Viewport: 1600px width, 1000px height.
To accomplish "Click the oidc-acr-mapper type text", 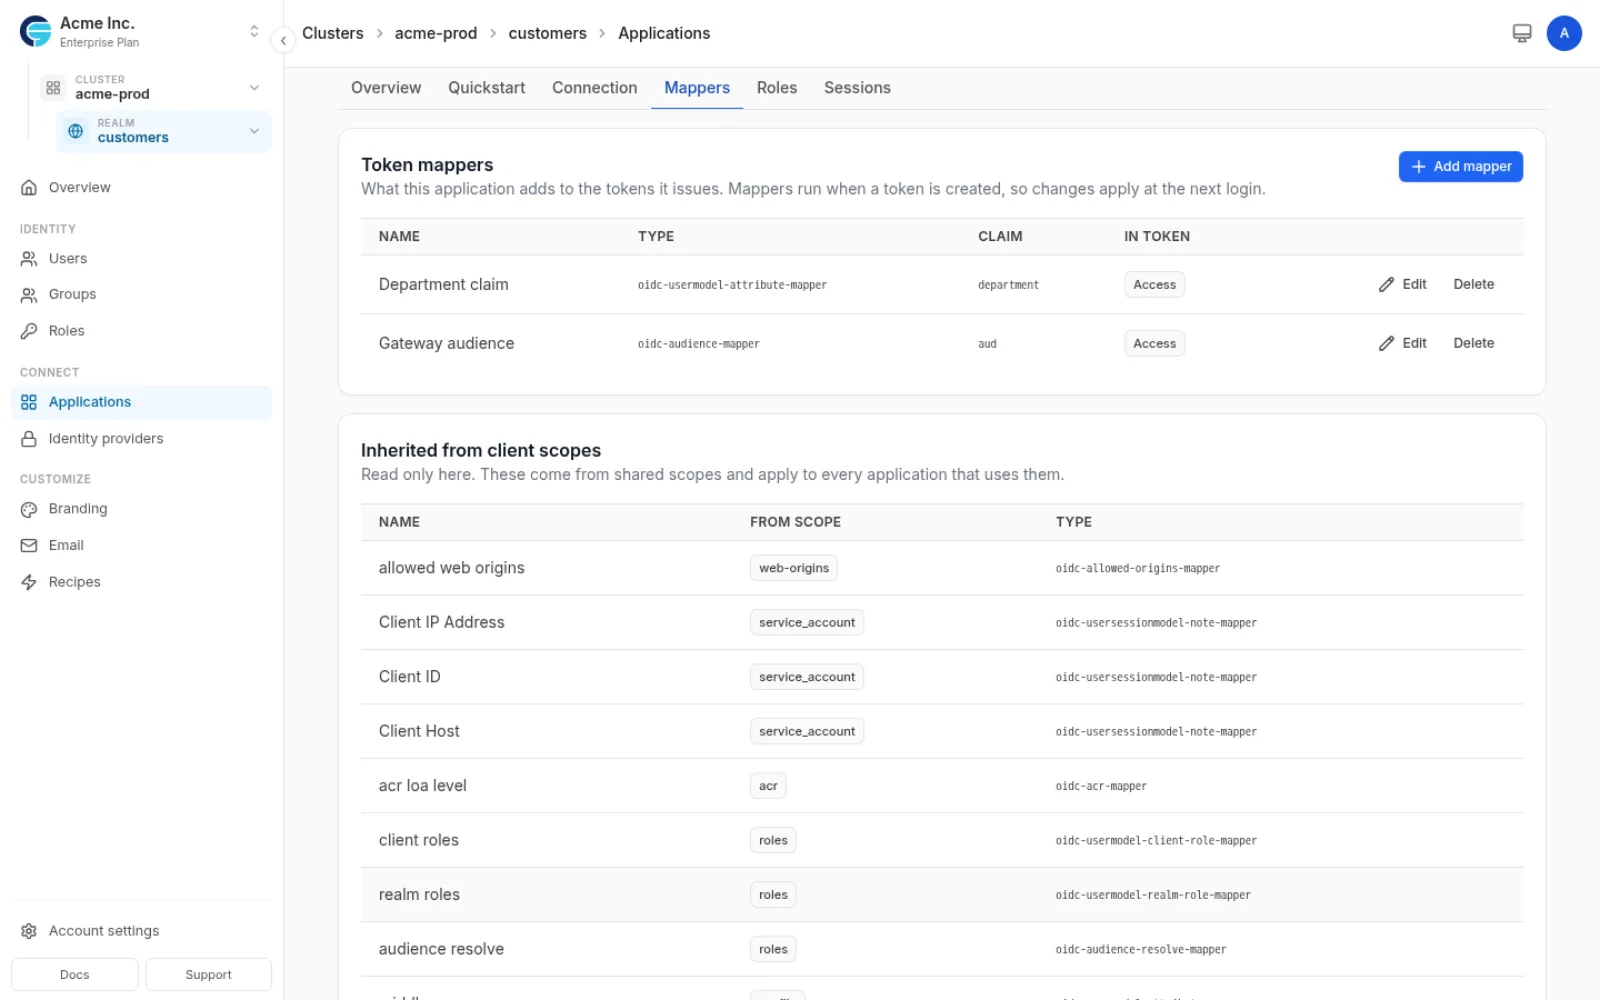I will 1101,786.
